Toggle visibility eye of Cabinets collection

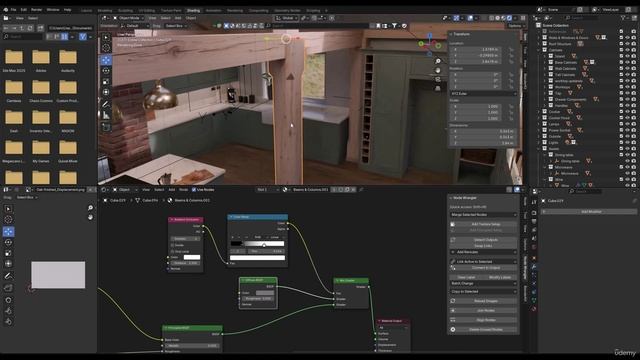click(x=627, y=50)
